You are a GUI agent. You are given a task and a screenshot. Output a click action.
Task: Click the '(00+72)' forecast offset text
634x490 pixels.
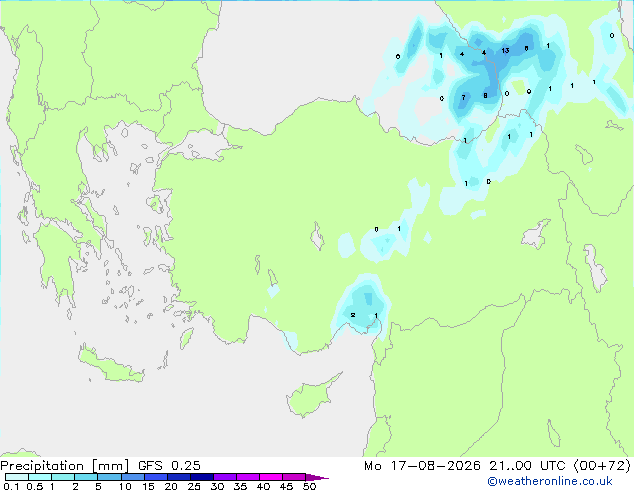click(x=602, y=466)
